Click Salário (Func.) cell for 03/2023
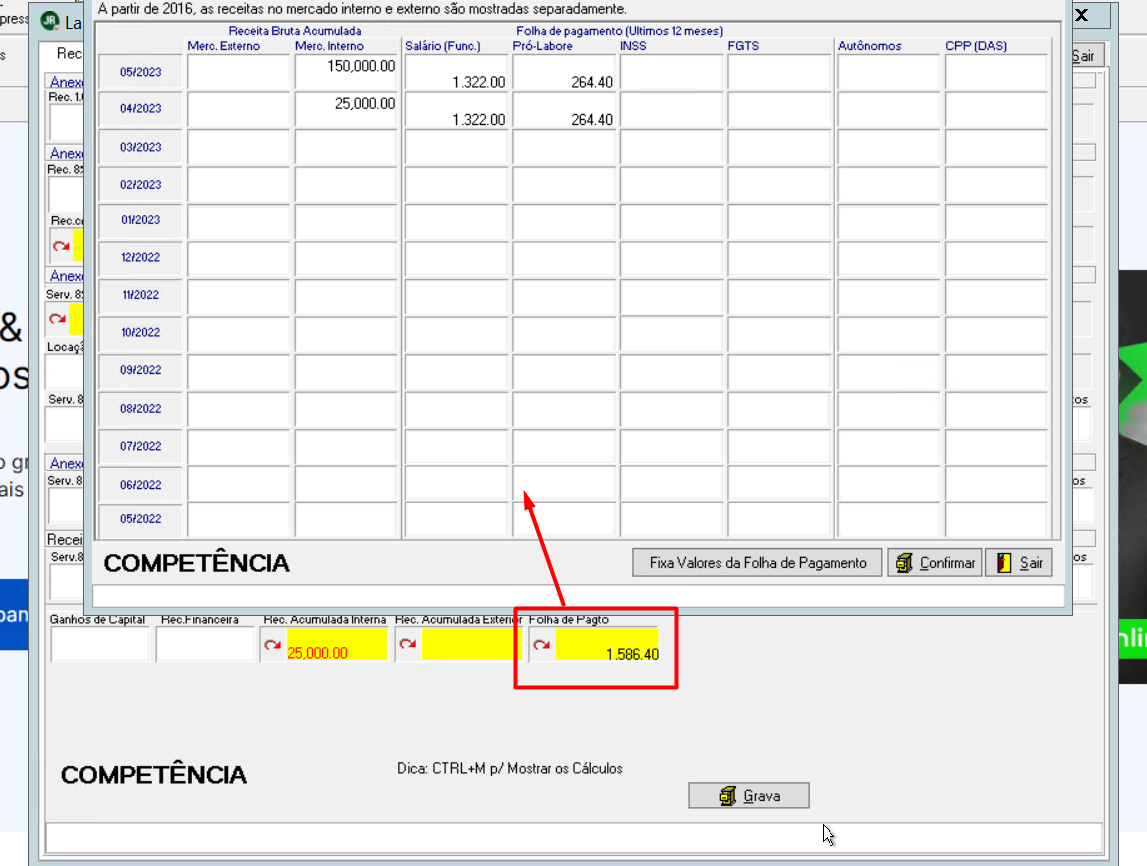 (x=456, y=147)
